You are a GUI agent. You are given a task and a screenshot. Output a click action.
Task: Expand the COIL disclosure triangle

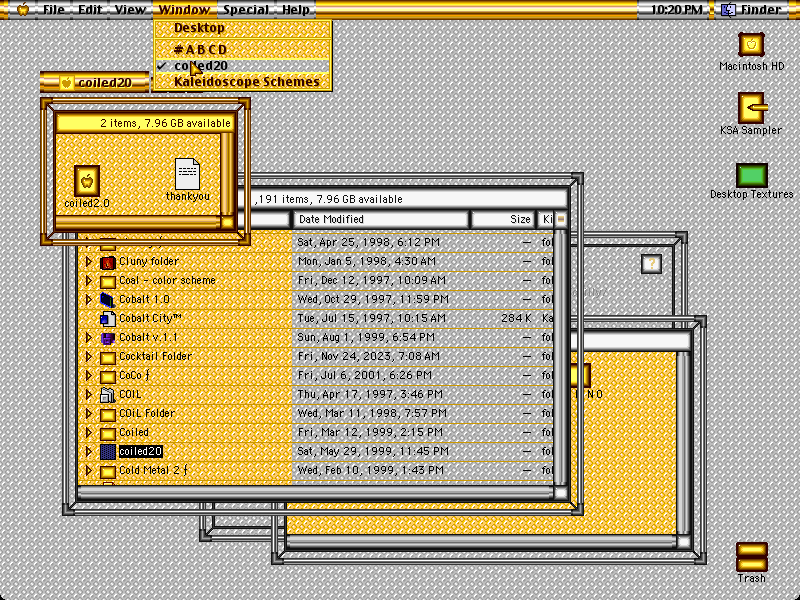(88, 394)
